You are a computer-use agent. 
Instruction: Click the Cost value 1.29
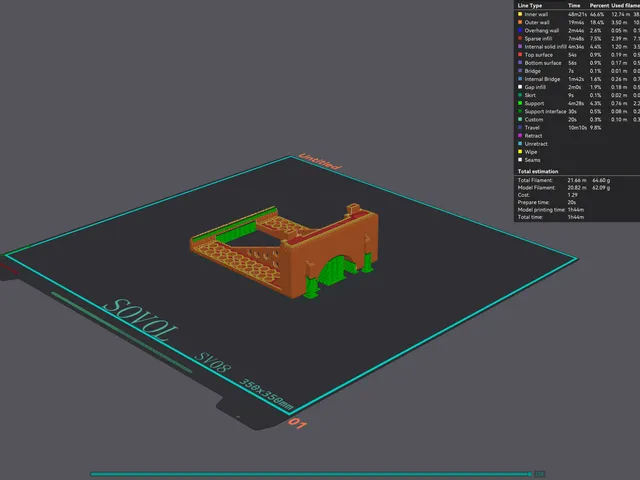[x=572, y=195]
